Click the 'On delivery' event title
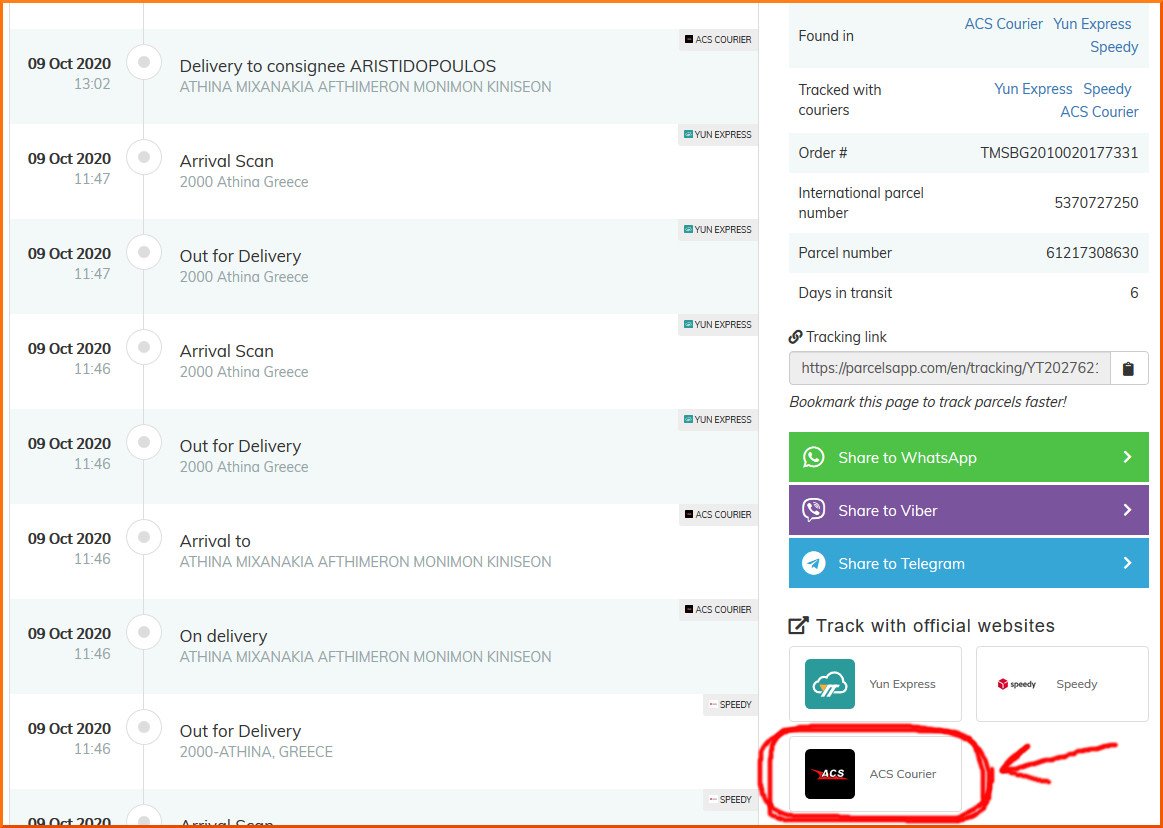1163x828 pixels. pyautogui.click(x=223, y=636)
